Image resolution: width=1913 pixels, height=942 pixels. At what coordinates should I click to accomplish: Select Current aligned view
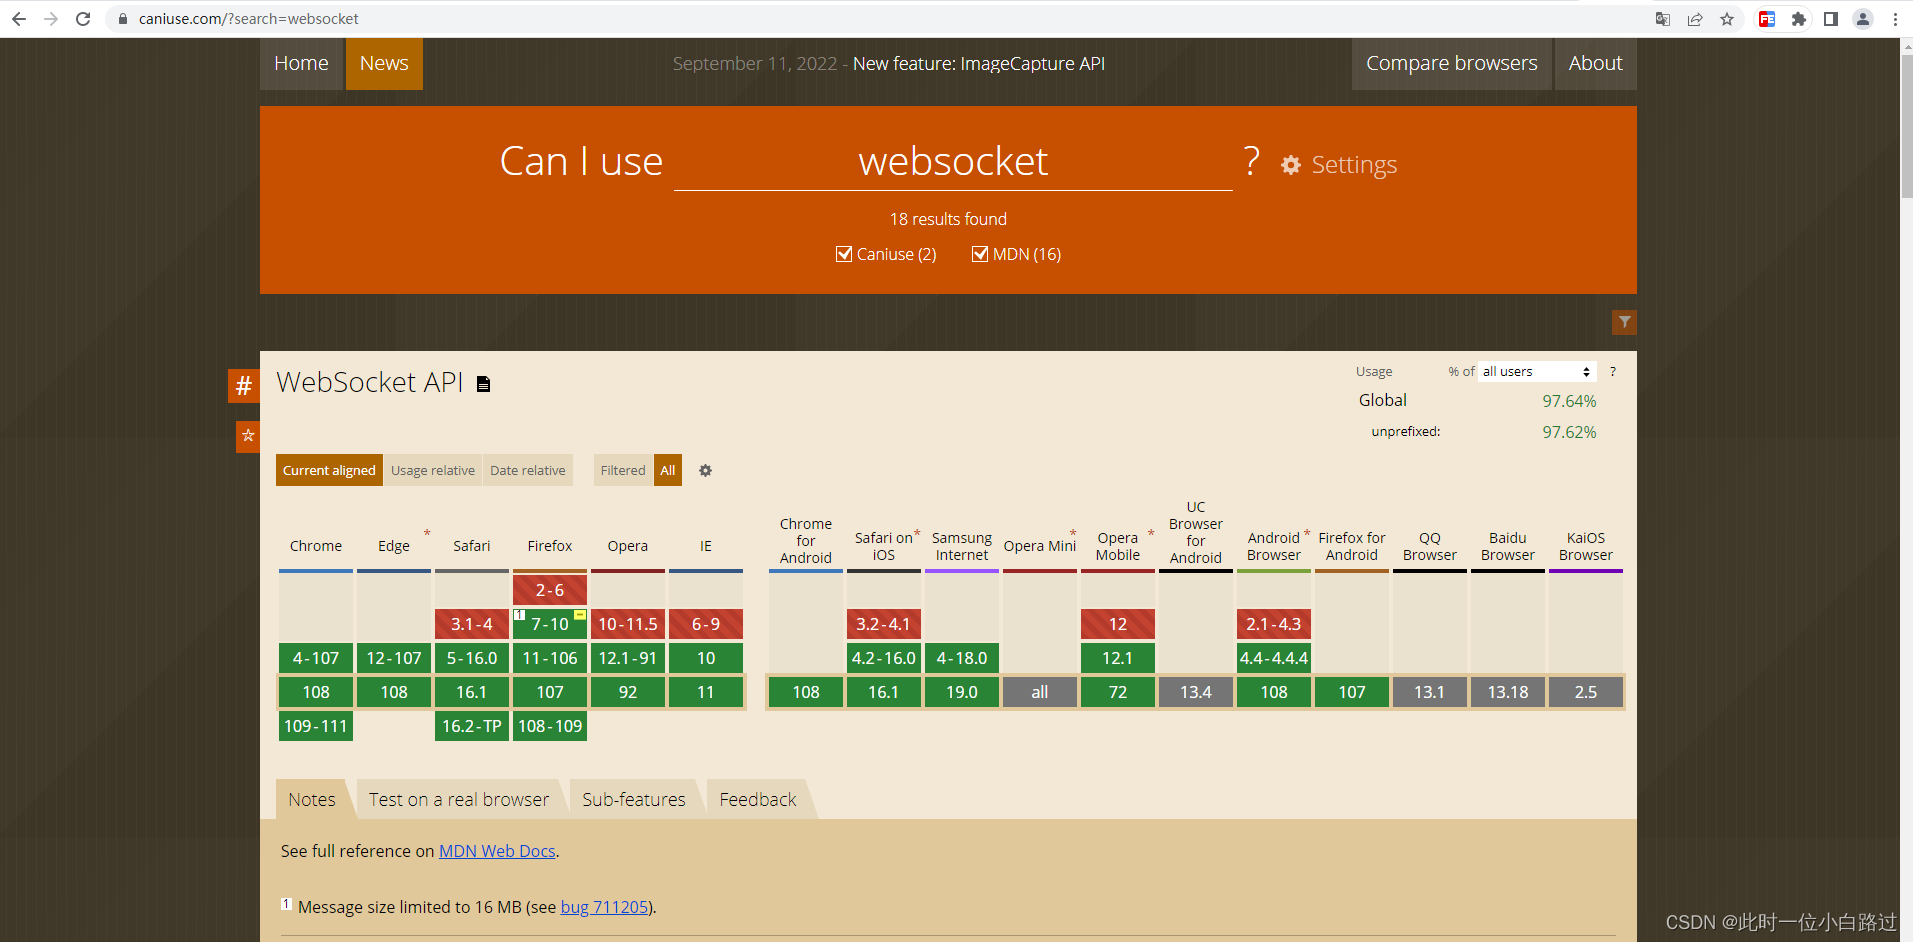[329, 470]
